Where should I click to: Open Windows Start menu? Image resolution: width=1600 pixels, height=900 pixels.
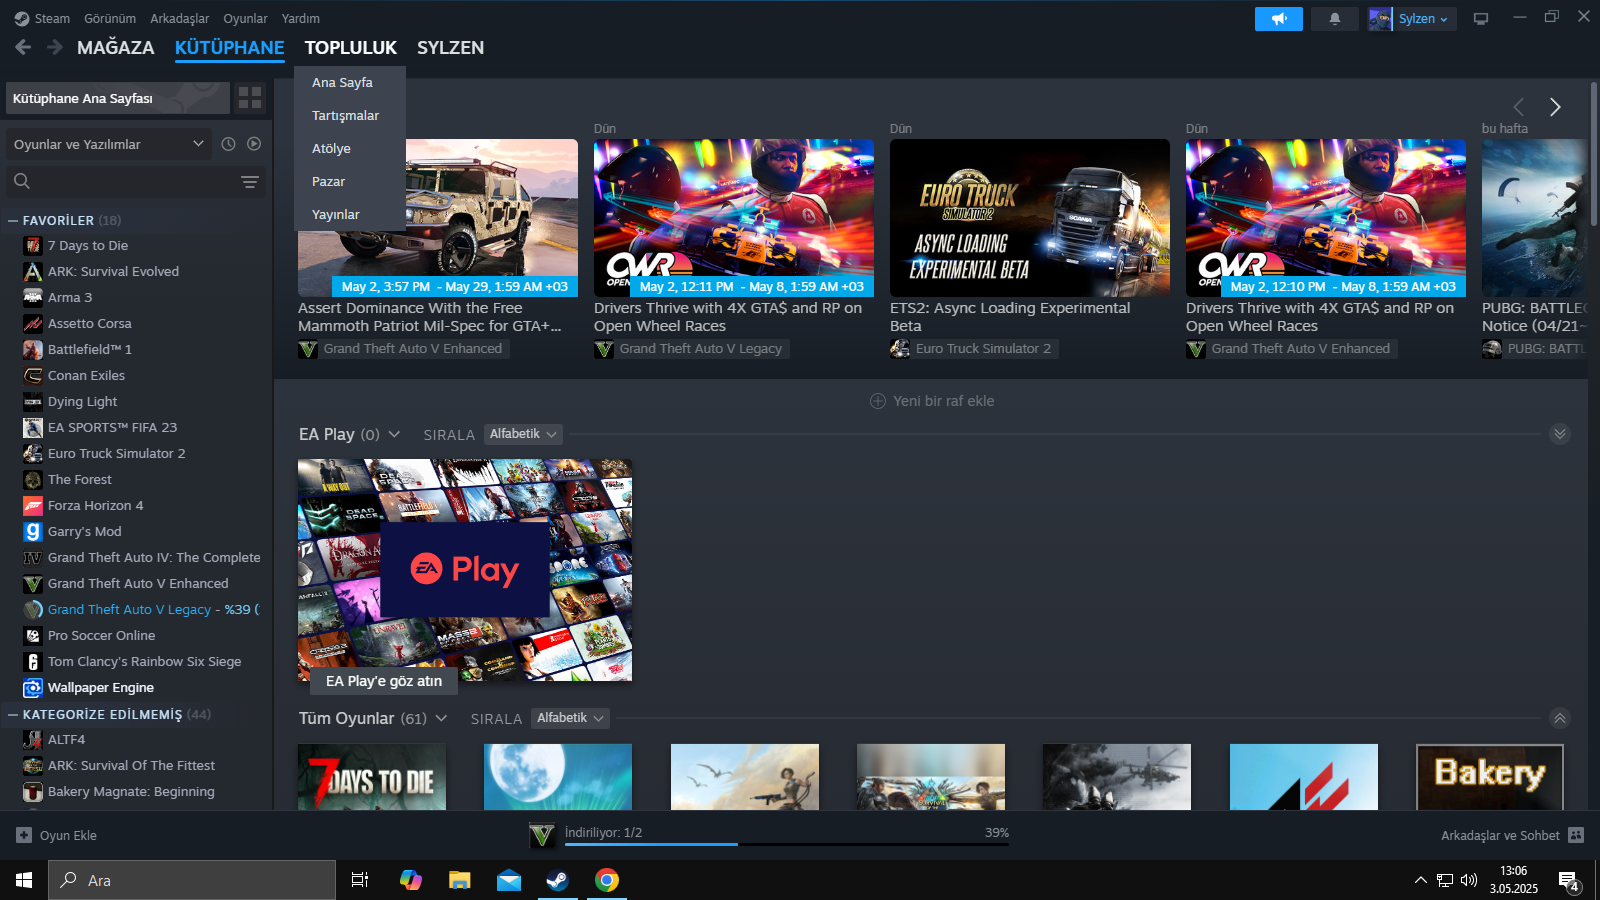[24, 880]
